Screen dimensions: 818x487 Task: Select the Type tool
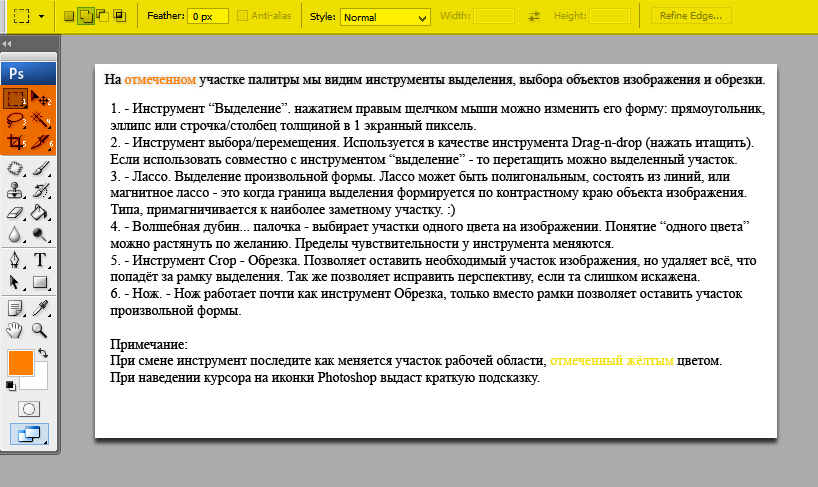(x=41, y=260)
